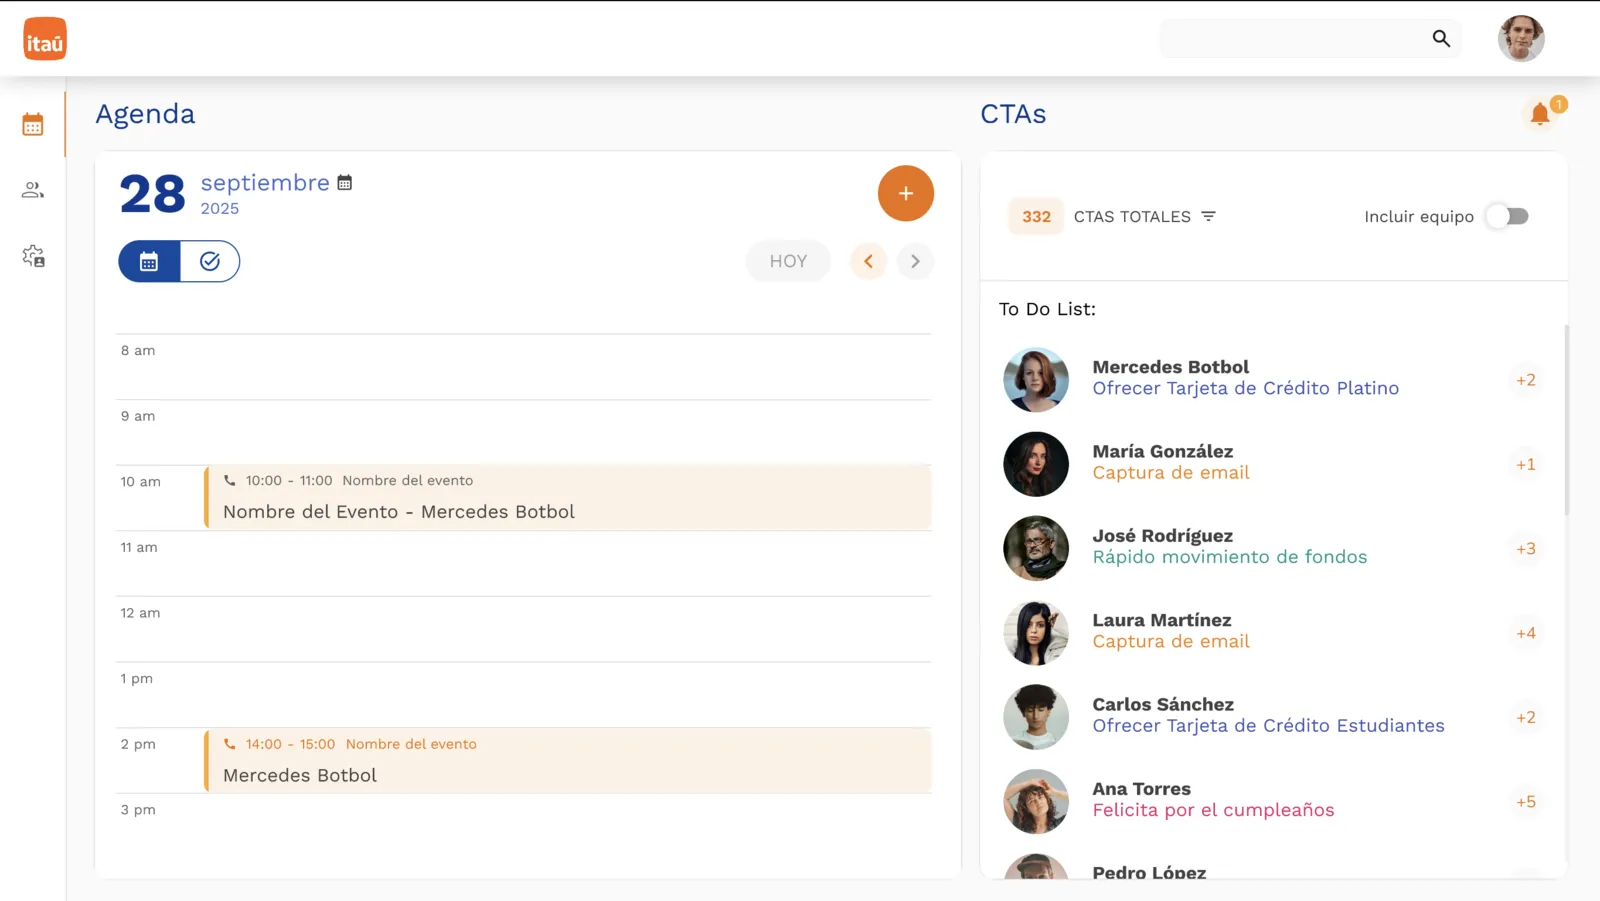The width and height of the screenshot is (1600, 901).
Task: Click phone icon on 14:00 event
Action: pos(230,744)
